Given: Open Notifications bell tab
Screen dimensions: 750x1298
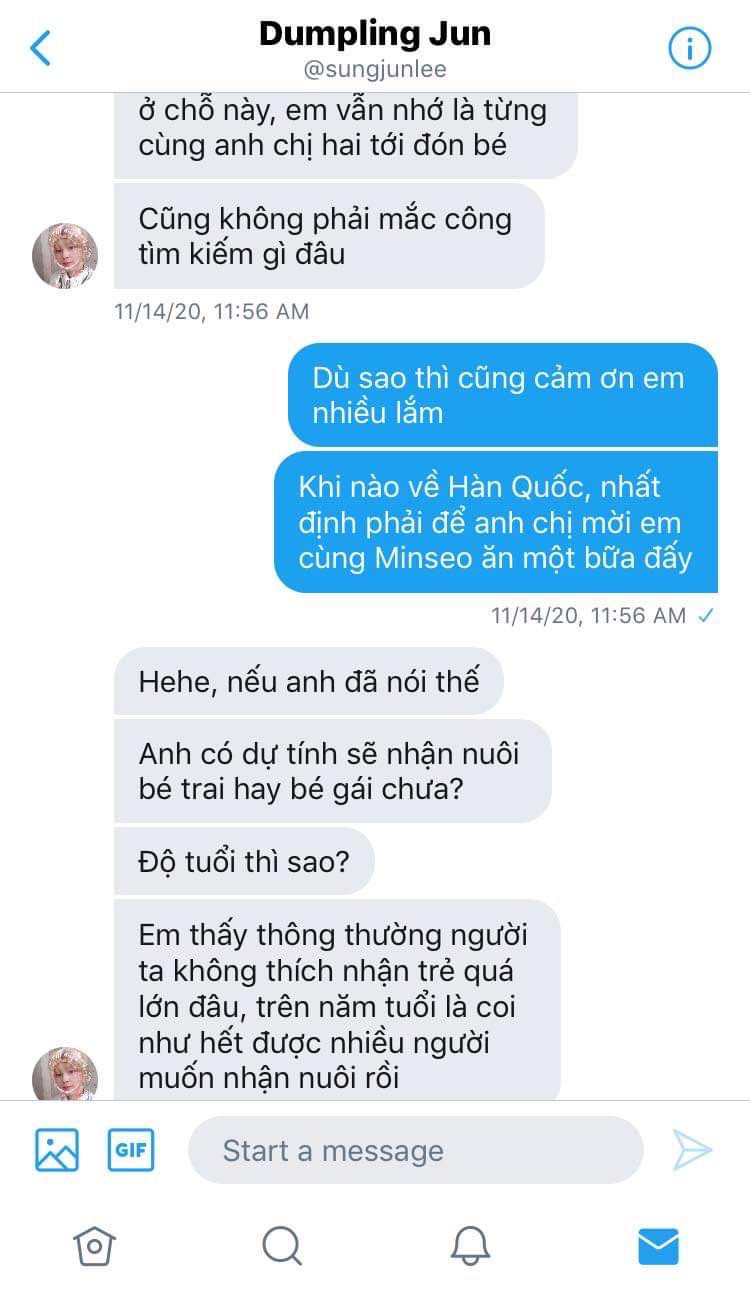Looking at the screenshot, I should (x=470, y=1246).
